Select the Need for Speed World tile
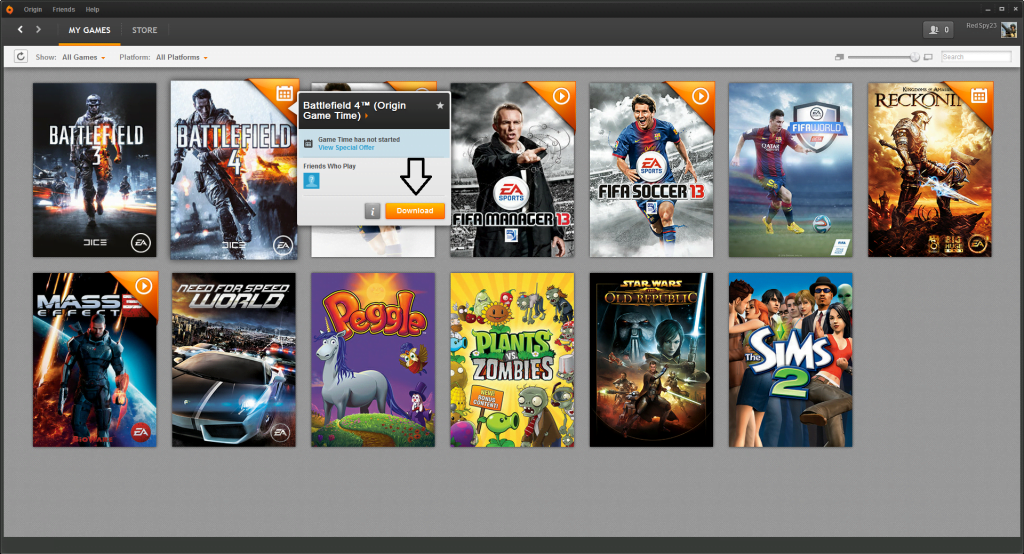Viewport: 1024px width, 554px height. [234, 360]
